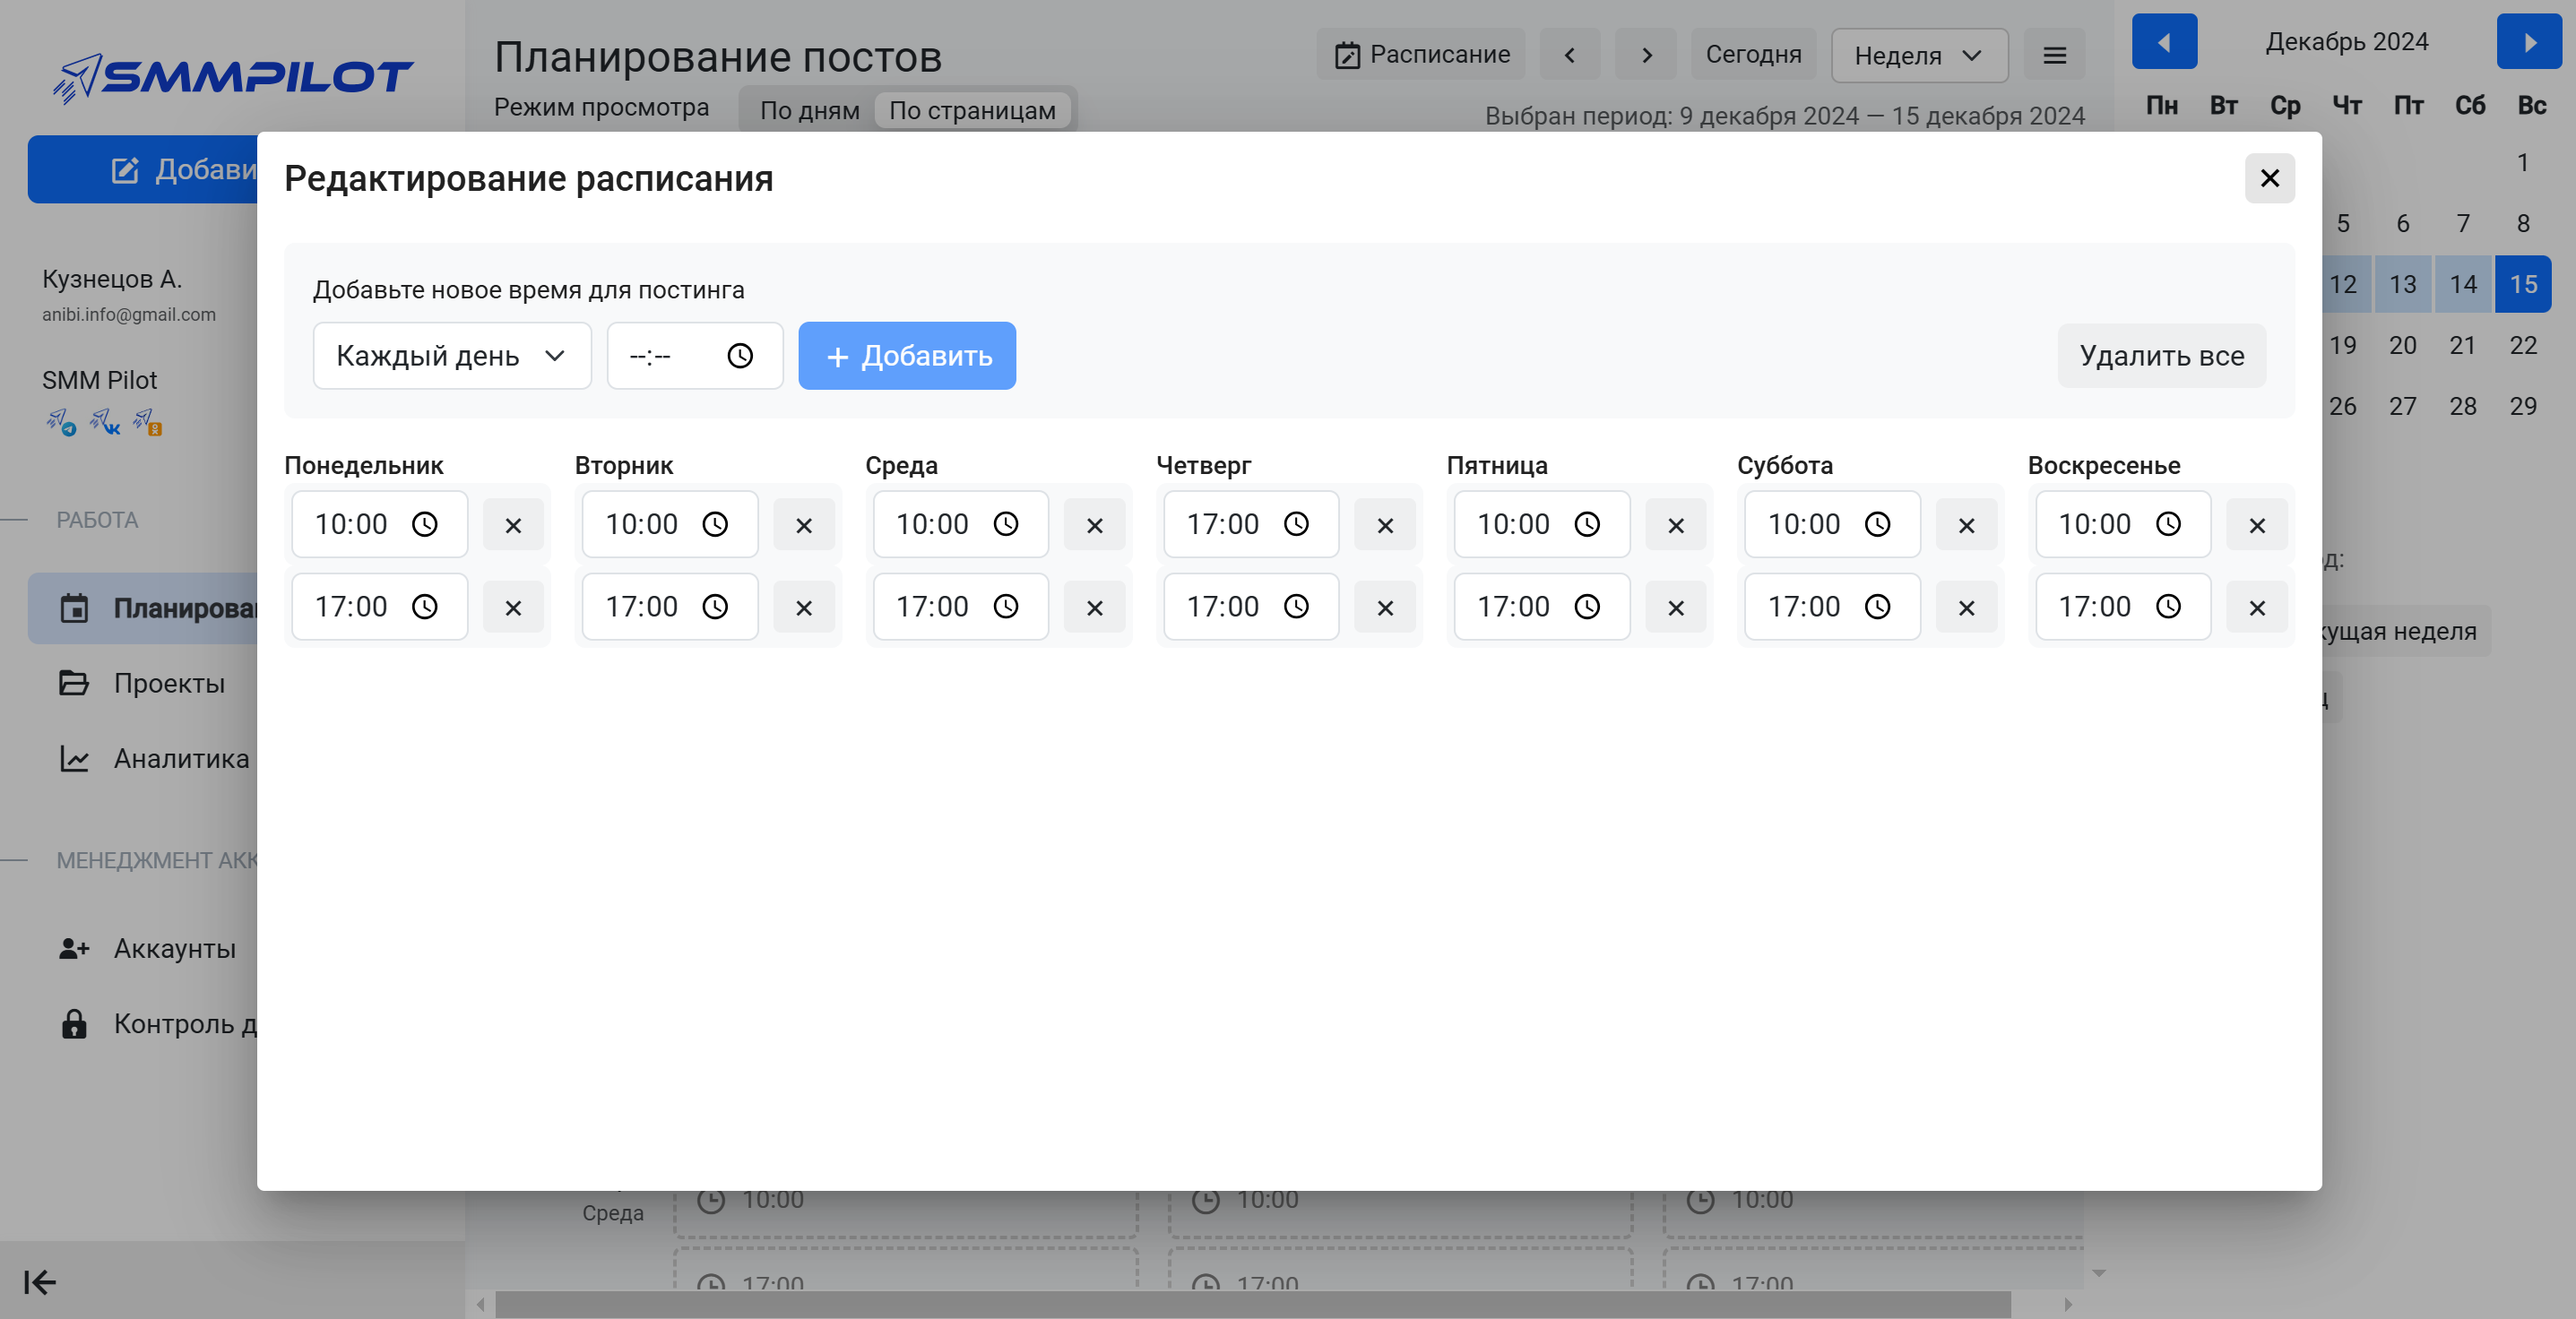This screenshot has width=2576, height=1319.
Task: Remove second Thursday 17:00 time slot
Action: pos(1384,607)
